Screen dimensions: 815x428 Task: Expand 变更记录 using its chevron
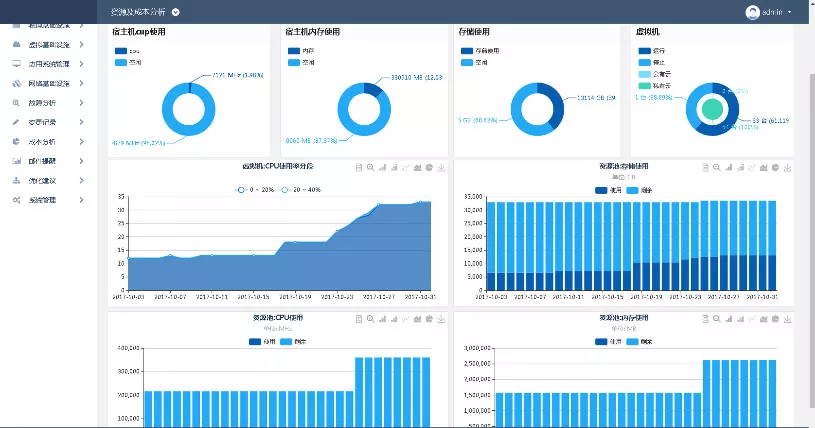(82, 122)
